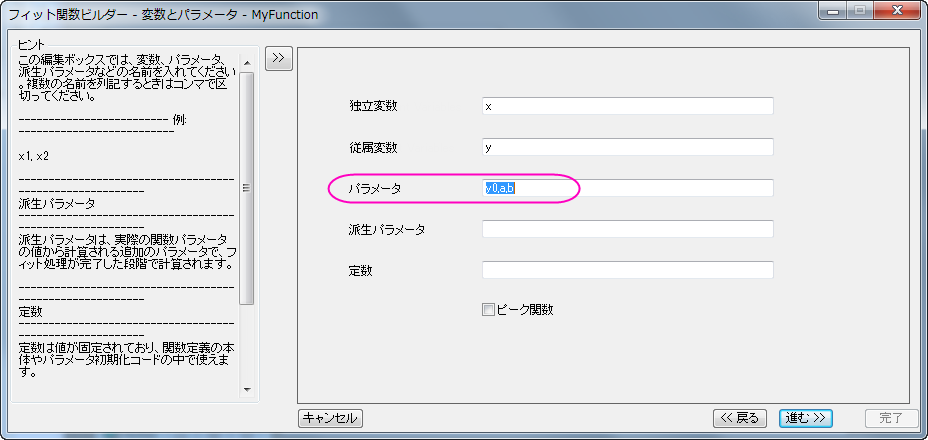The image size is (928, 440).
Task: Click the 独立変数 input field
Action: 627,106
